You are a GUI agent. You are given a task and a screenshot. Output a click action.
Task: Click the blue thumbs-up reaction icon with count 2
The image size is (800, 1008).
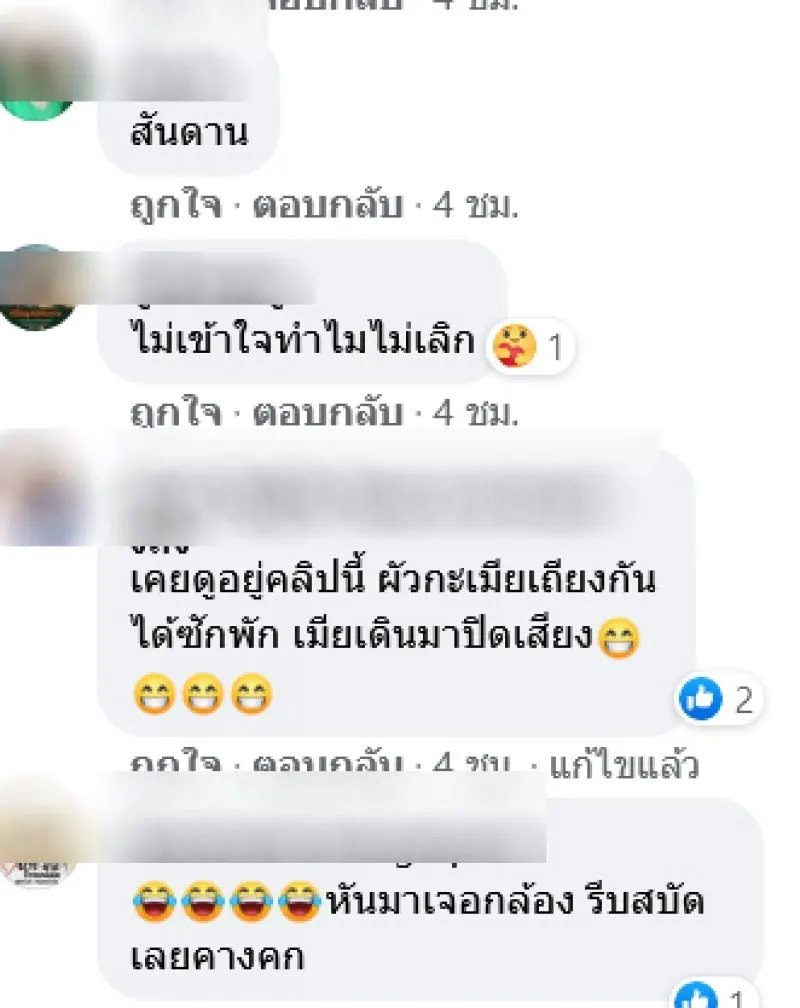point(701,698)
